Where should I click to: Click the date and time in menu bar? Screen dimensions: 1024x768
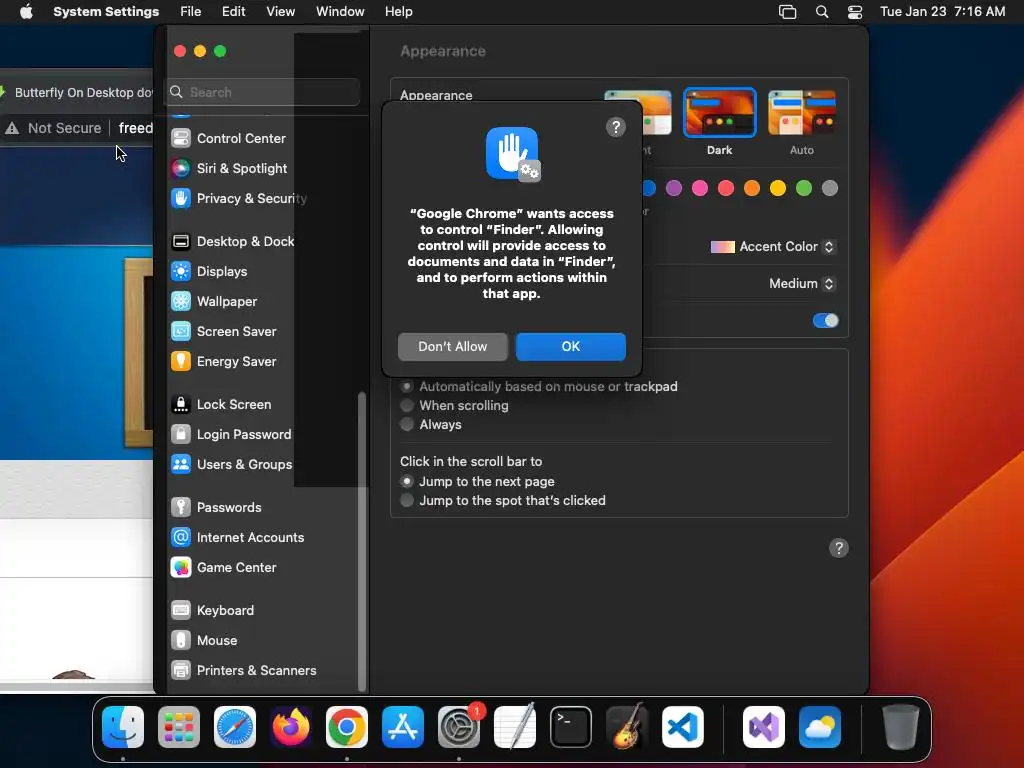tap(942, 12)
